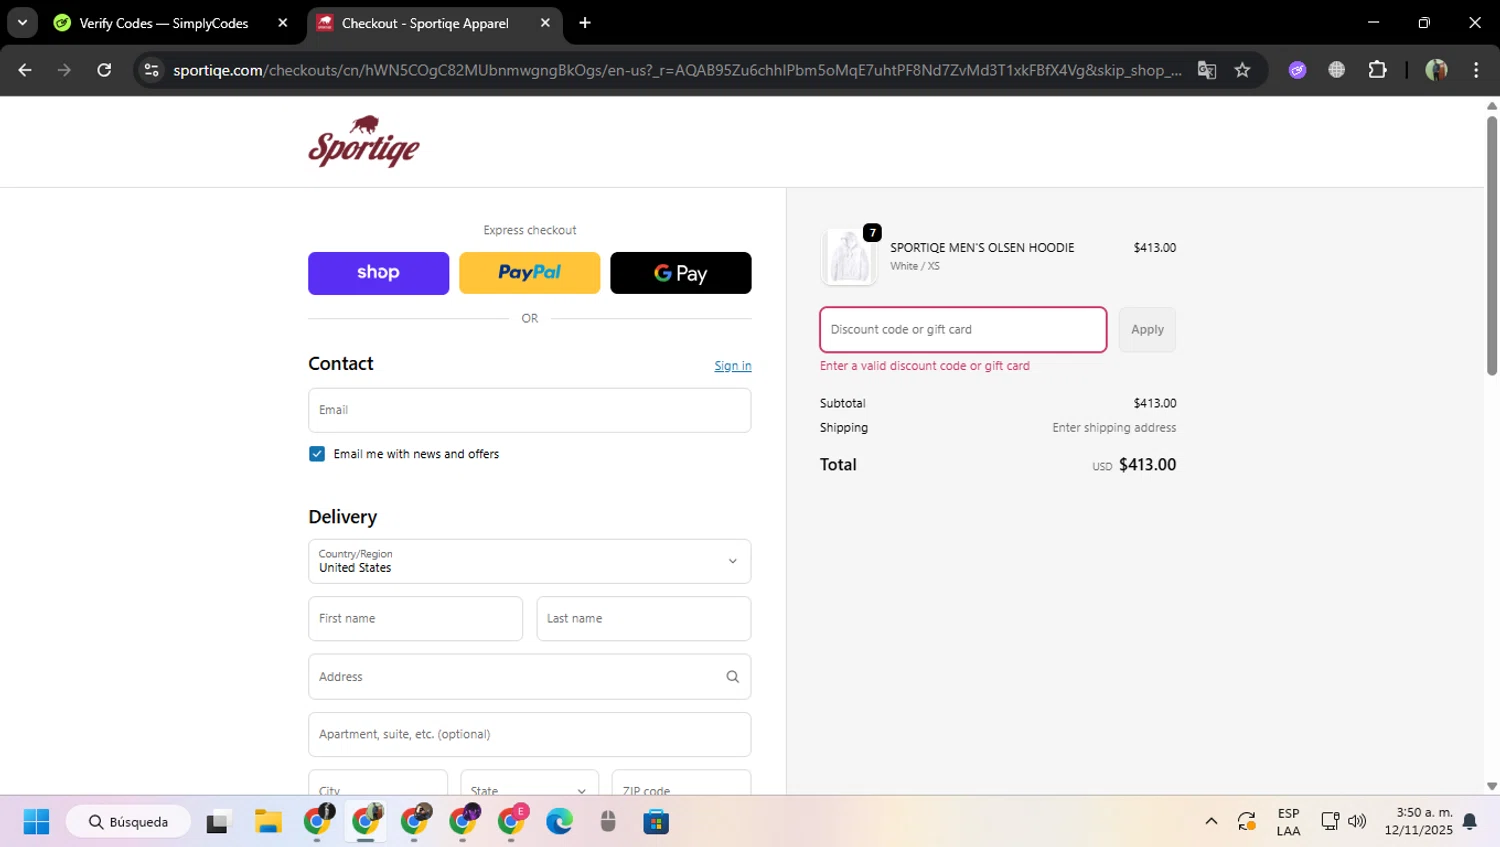Open Task View on the taskbar
1500x847 pixels.
[x=217, y=822]
